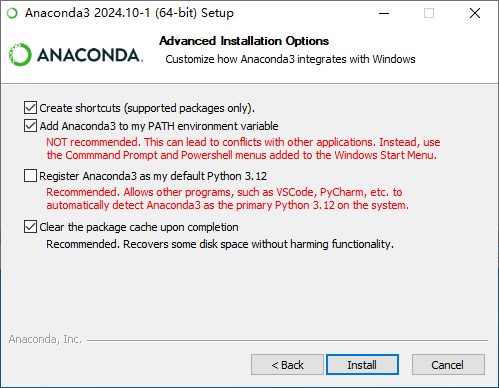This screenshot has width=499, height=388.
Task: Uncheck the Create shortcuts checkbox
Action: click(30, 108)
